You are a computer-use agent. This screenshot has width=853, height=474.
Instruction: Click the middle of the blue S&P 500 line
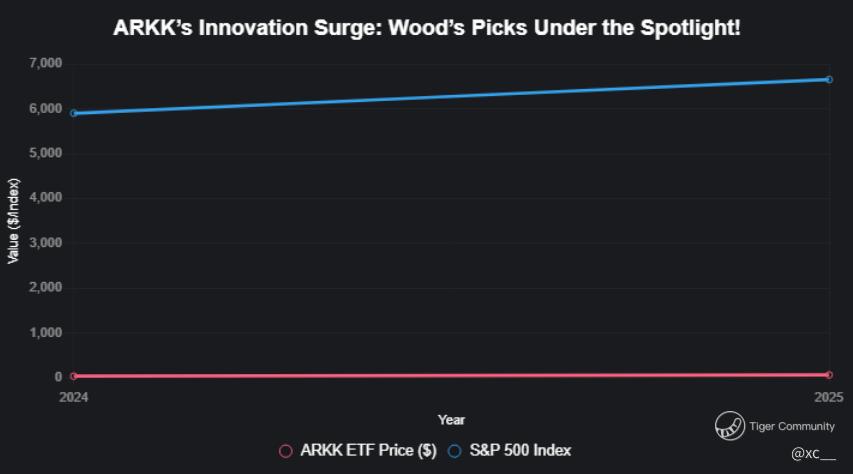451,96
